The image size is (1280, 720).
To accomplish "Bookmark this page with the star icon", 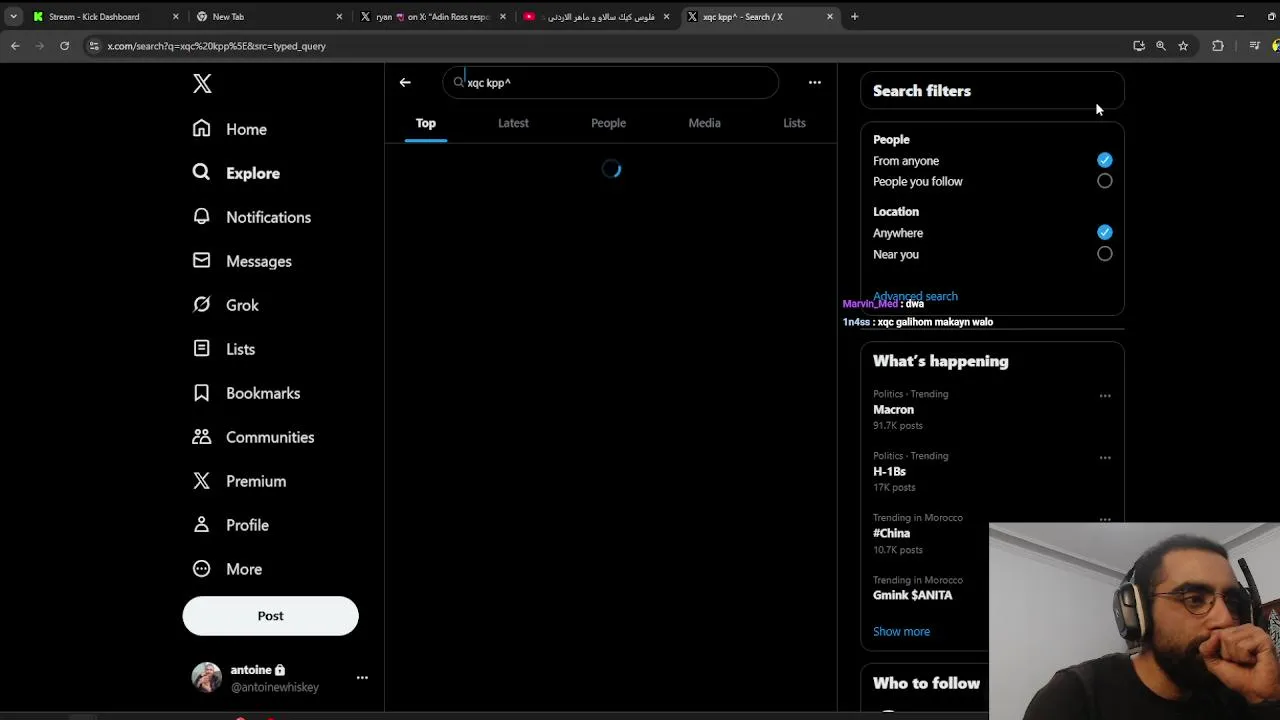I will (x=1183, y=46).
